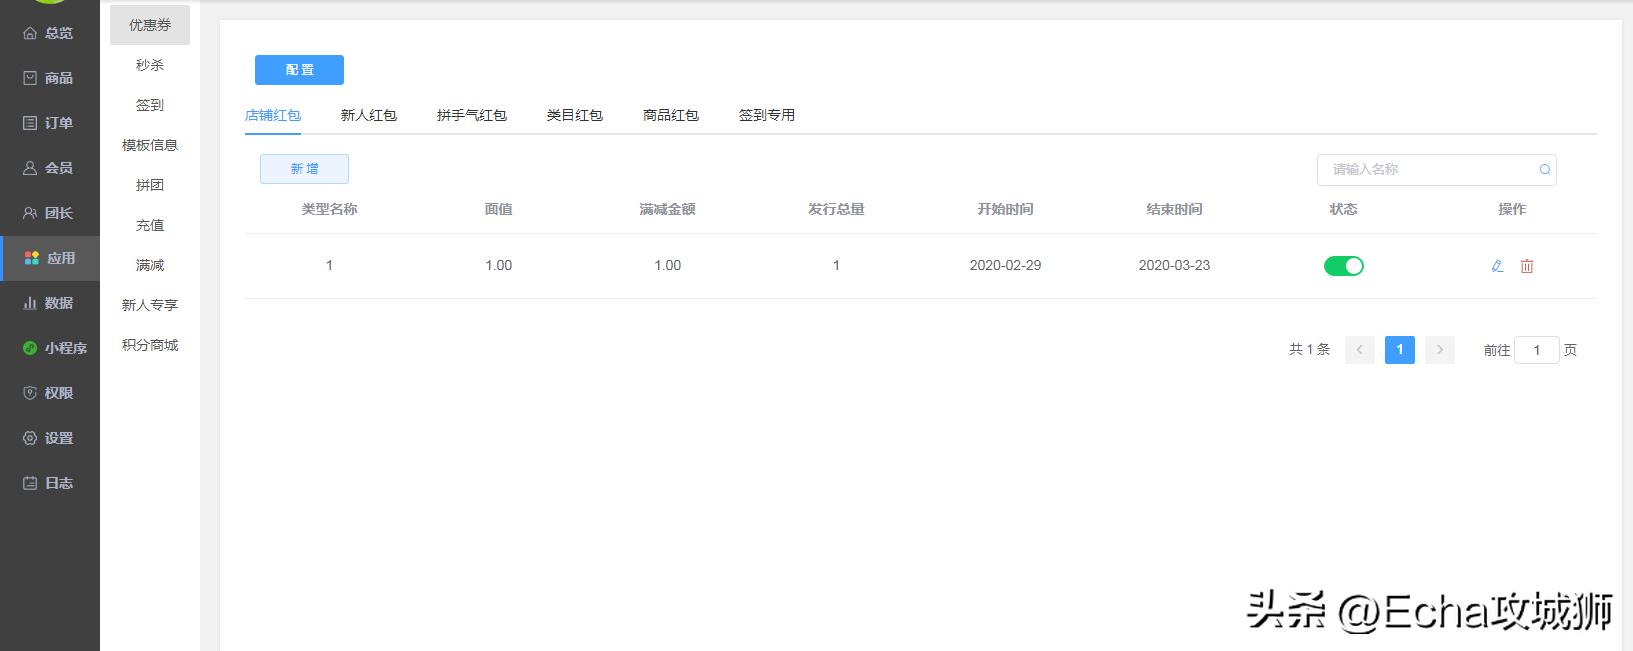Click the 新增 add button
Viewport: 1633px width, 651px height.
304,169
